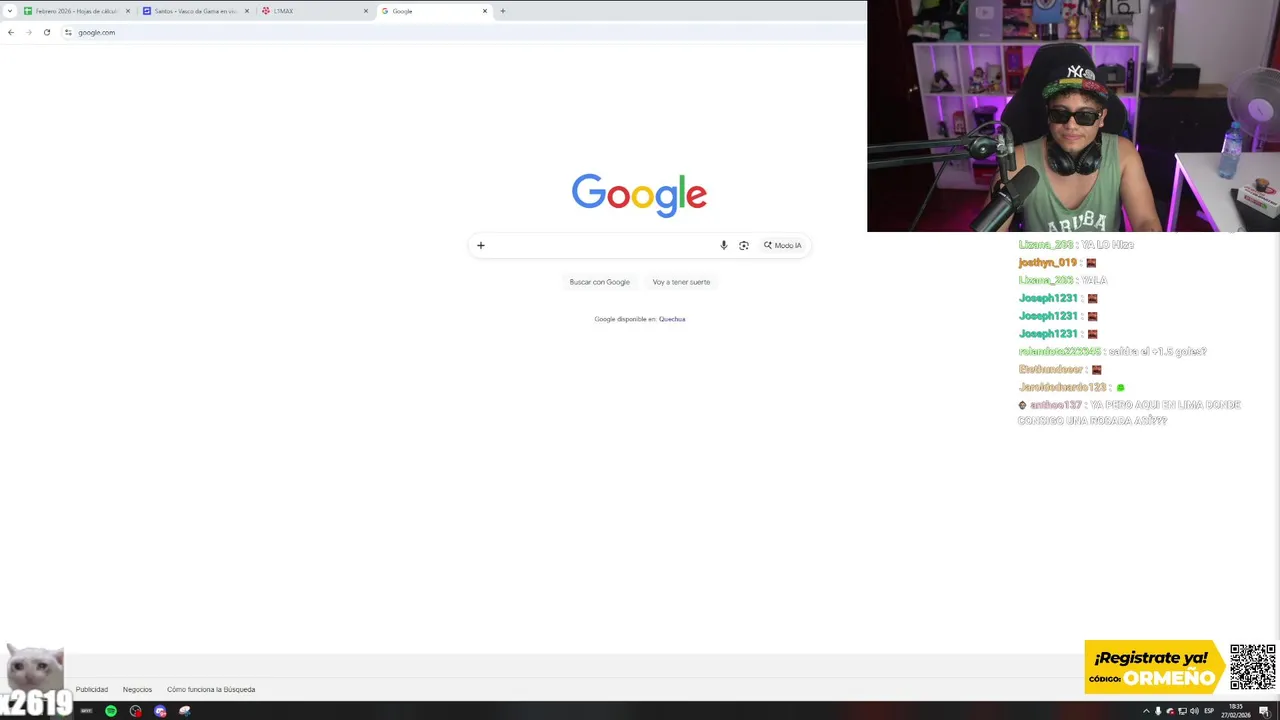Change the ESP input language
The height and width of the screenshot is (720, 1280).
click(x=1209, y=711)
